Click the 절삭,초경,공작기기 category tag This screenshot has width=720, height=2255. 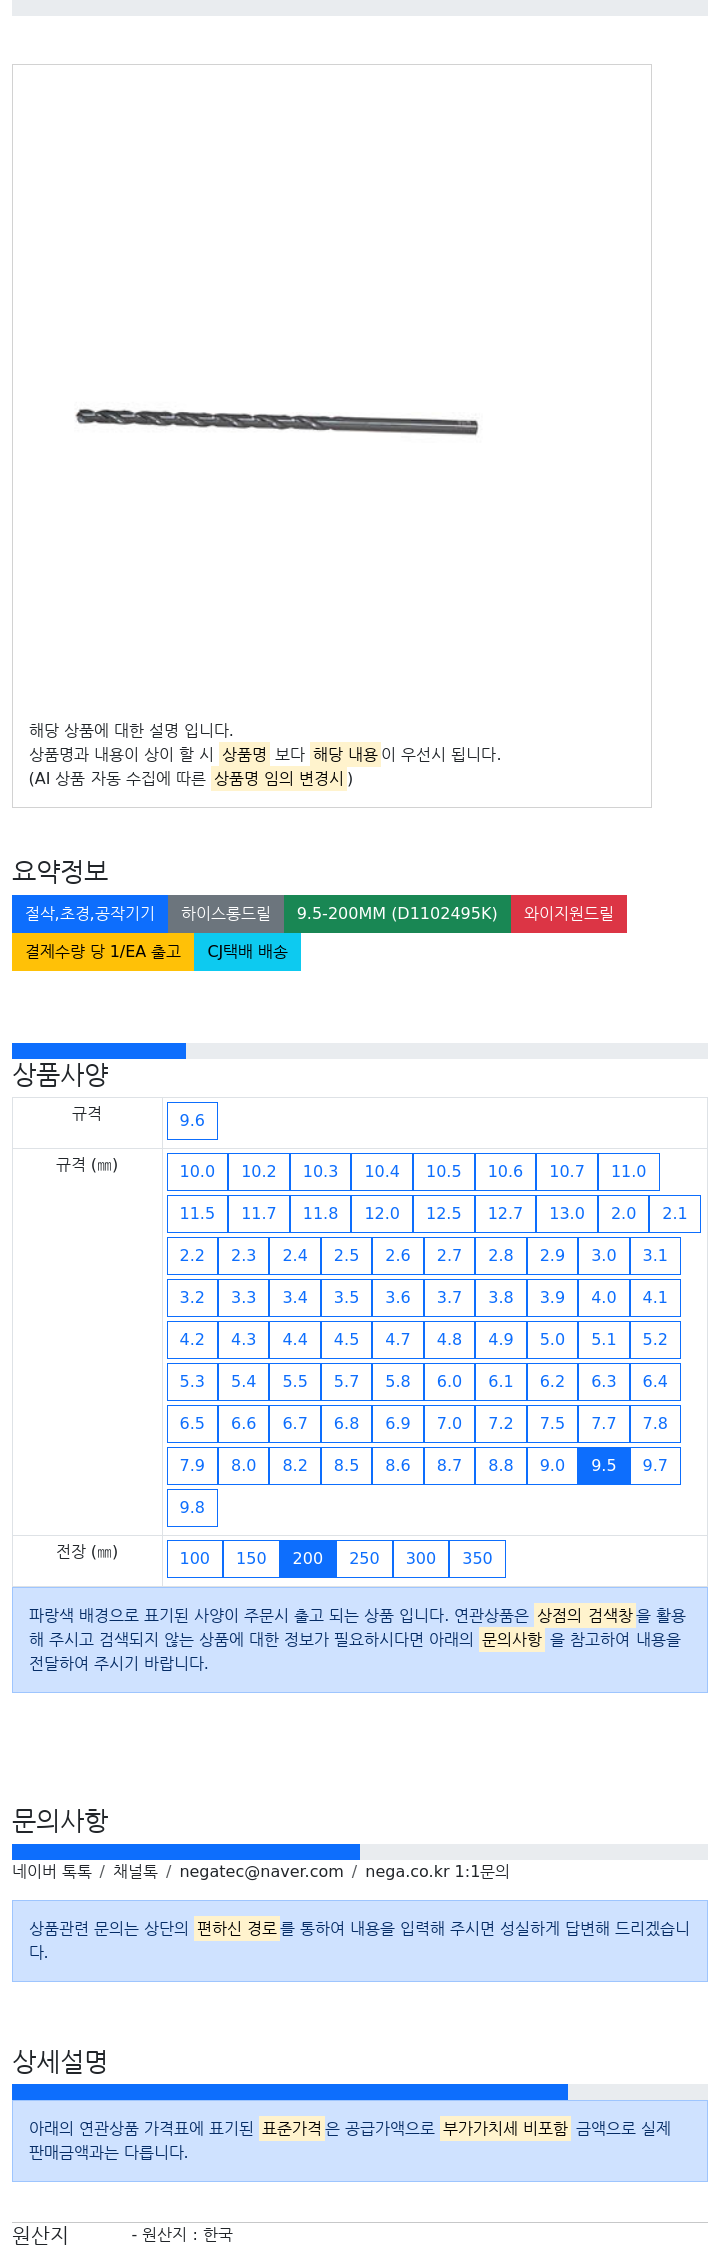tap(90, 914)
